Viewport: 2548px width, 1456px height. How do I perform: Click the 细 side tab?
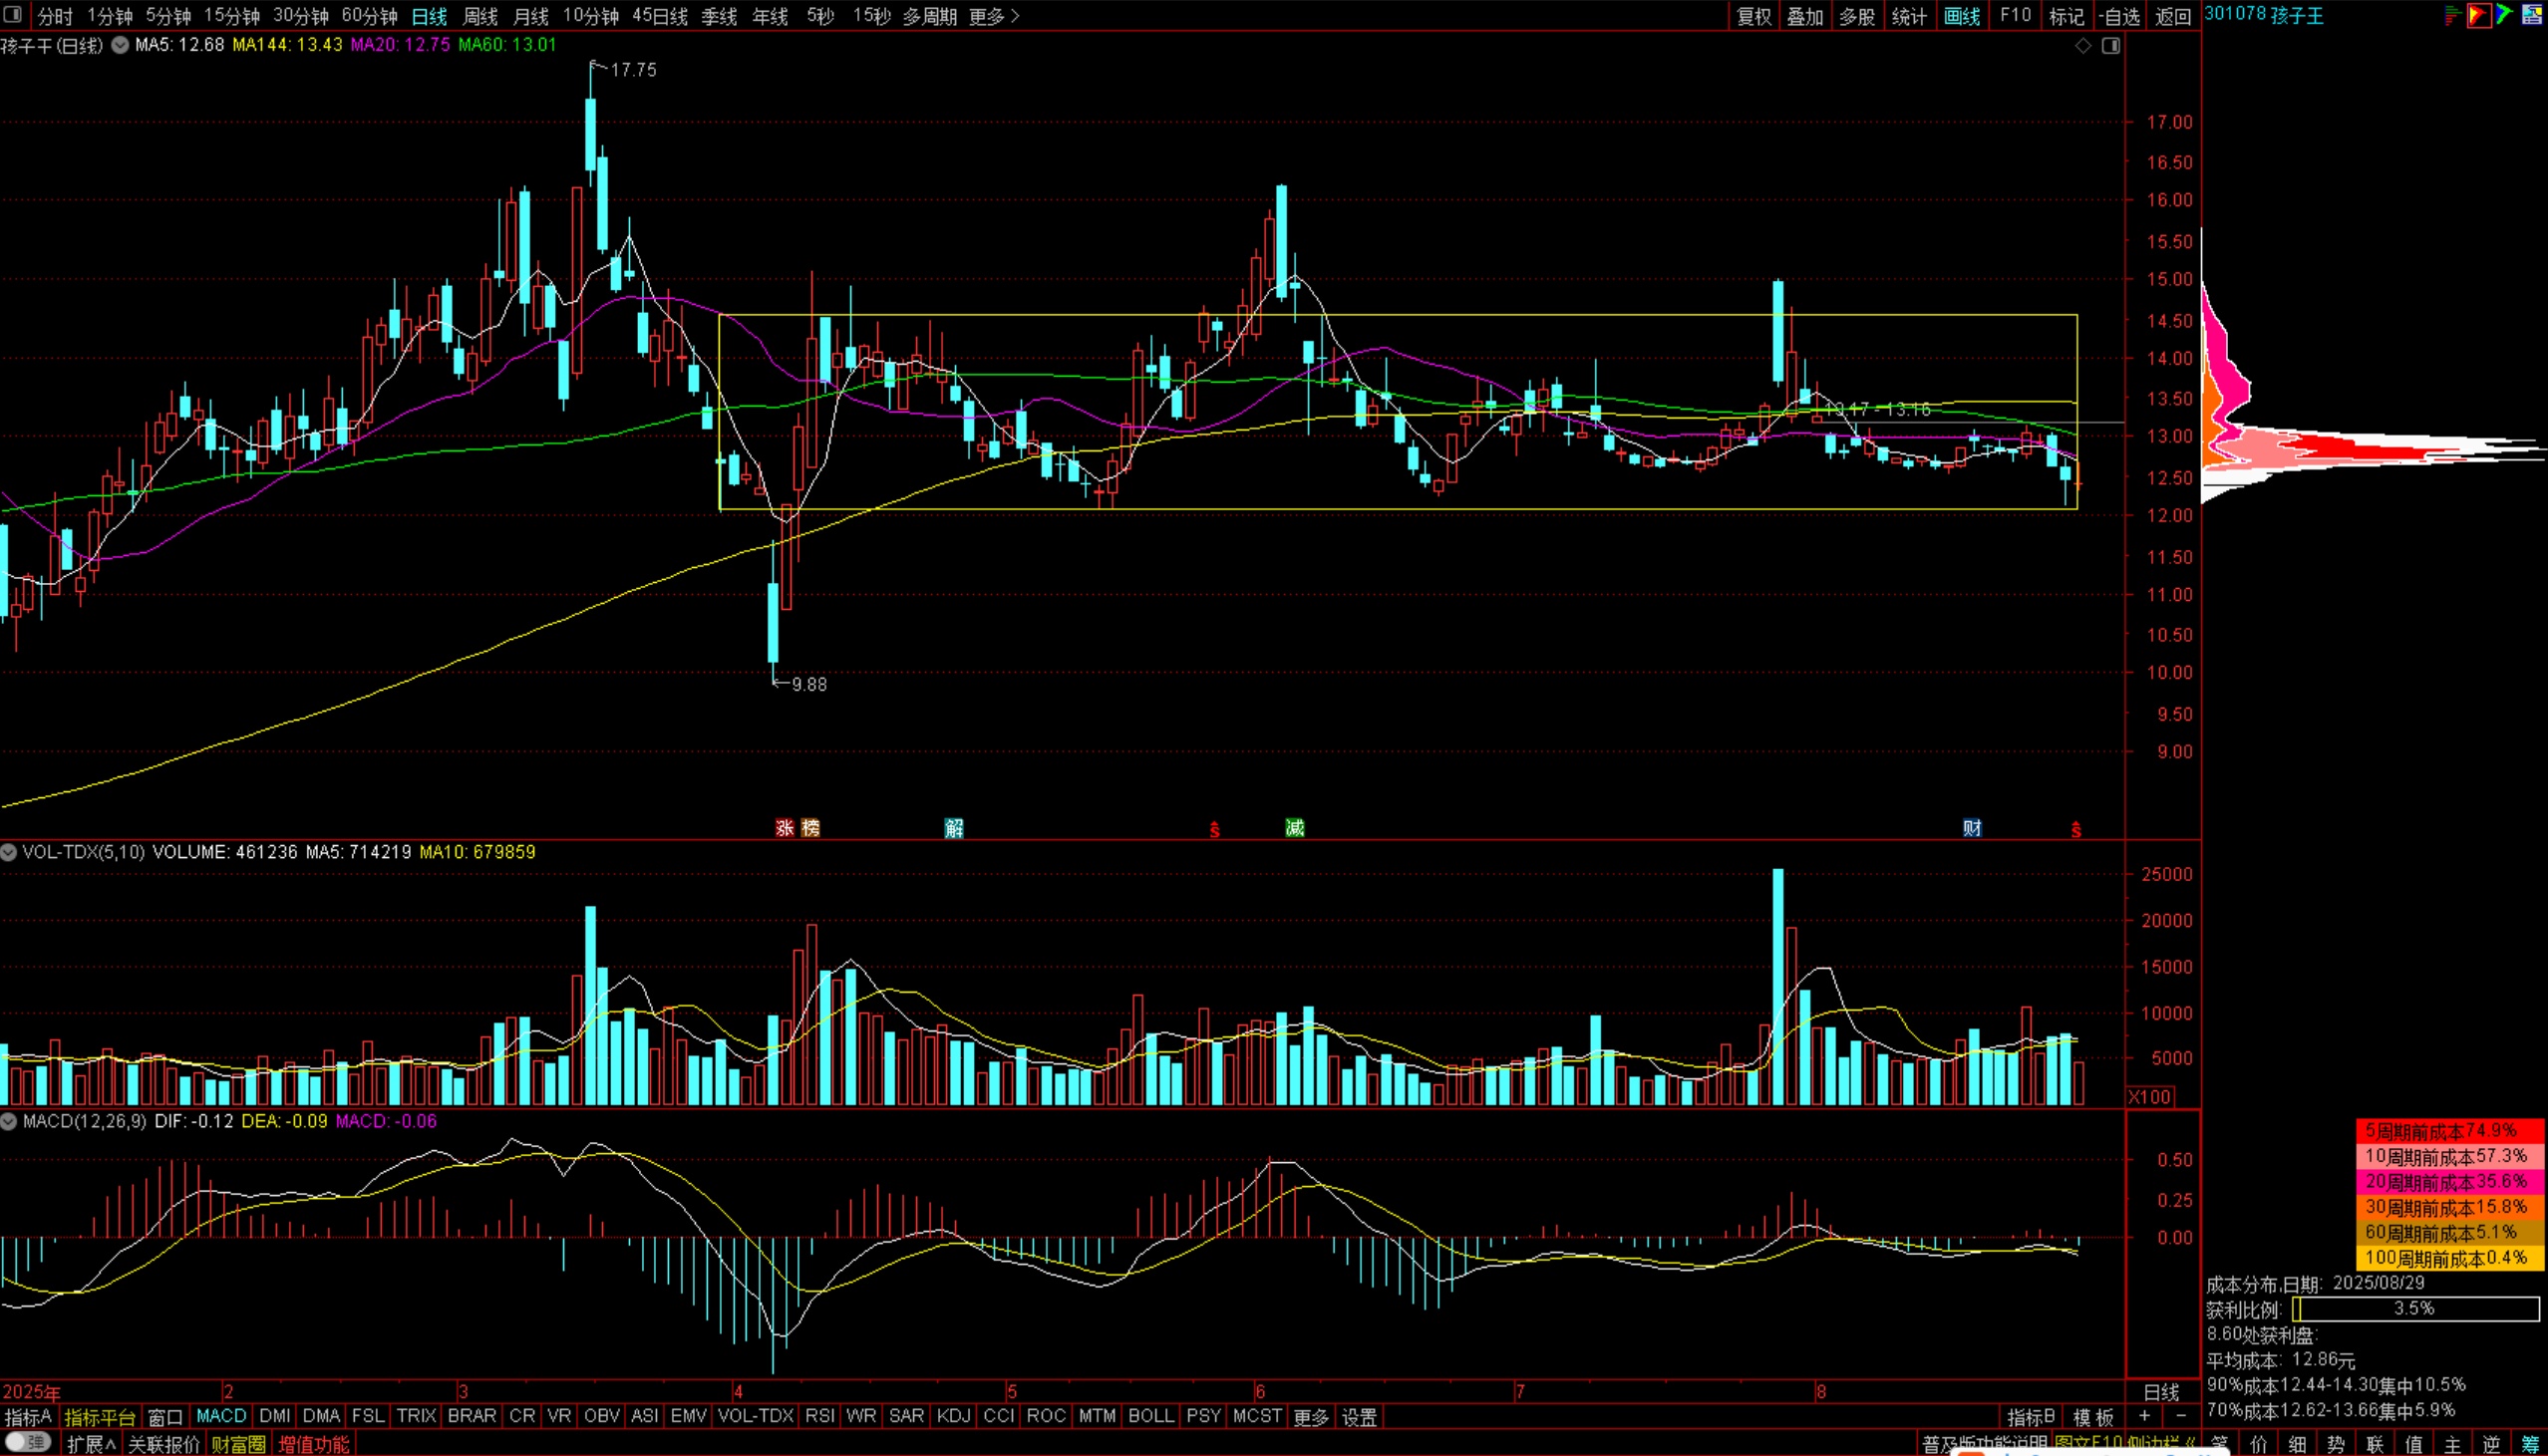2298,1445
